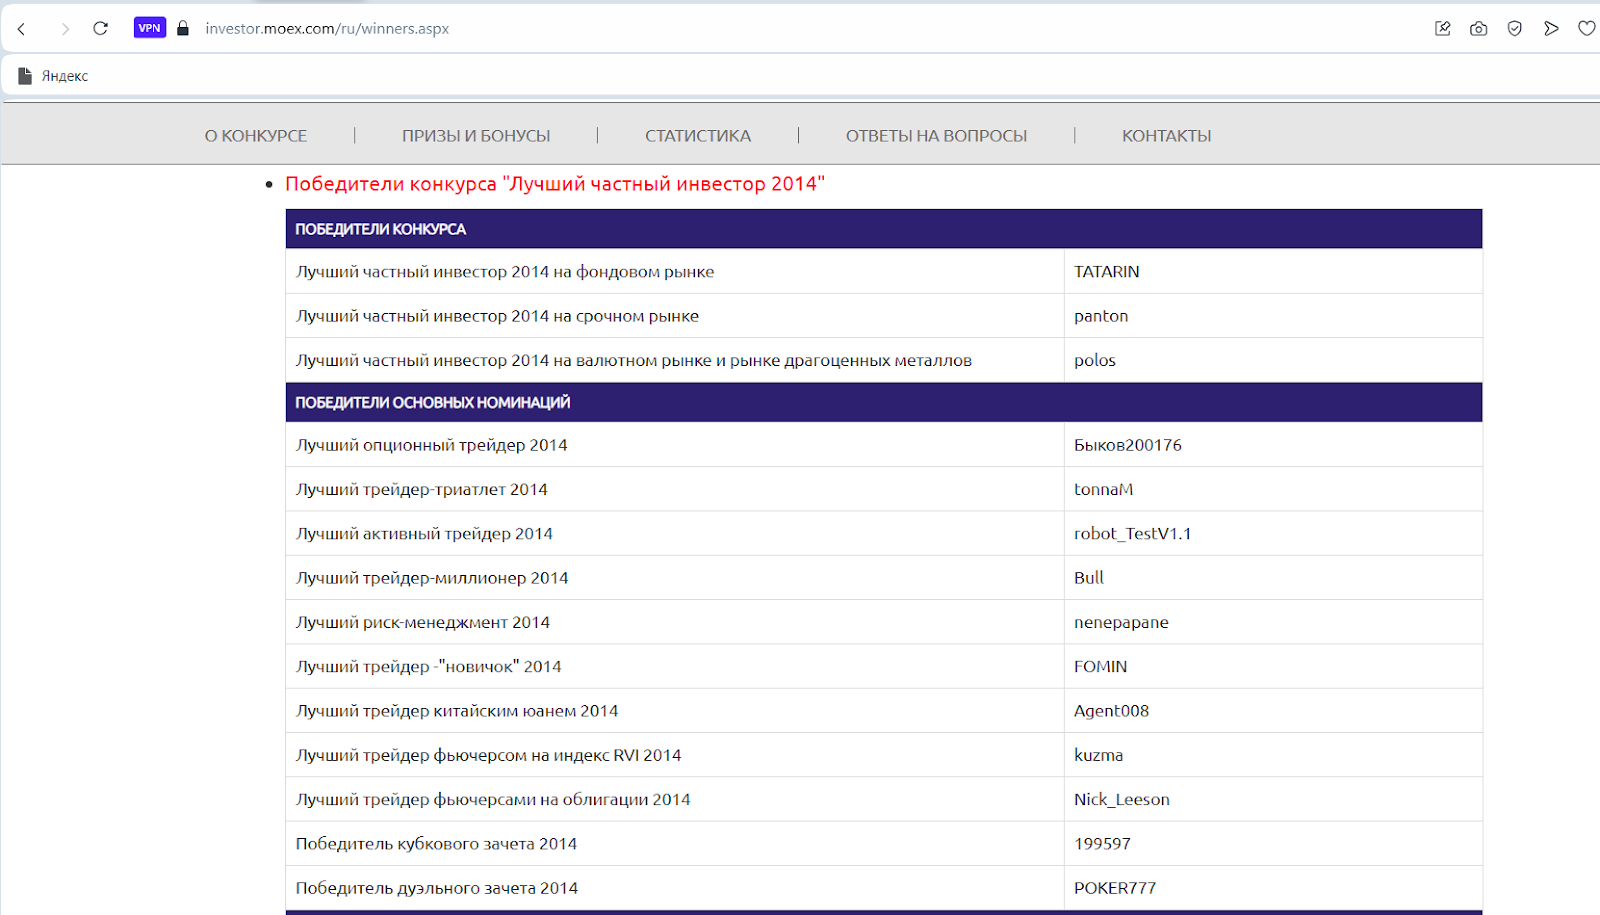Click the send/flow arrow icon in toolbar

1551,29
